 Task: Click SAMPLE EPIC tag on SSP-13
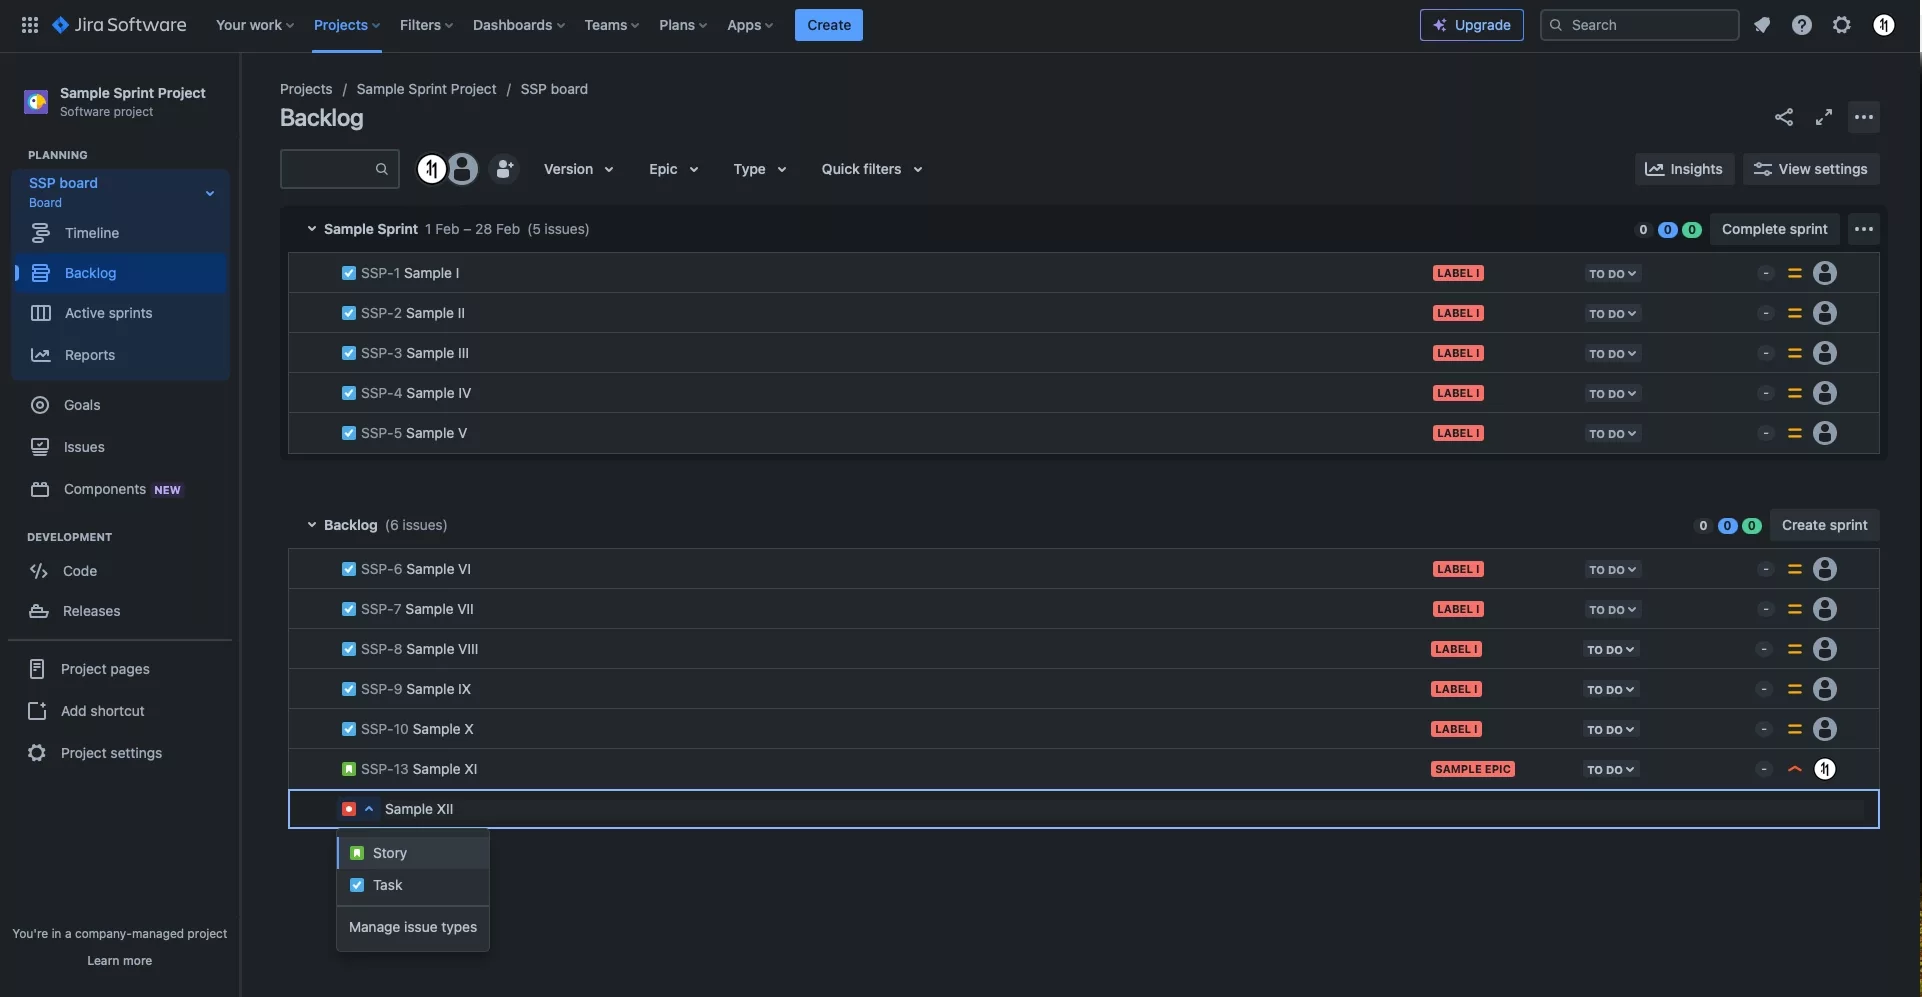1473,769
